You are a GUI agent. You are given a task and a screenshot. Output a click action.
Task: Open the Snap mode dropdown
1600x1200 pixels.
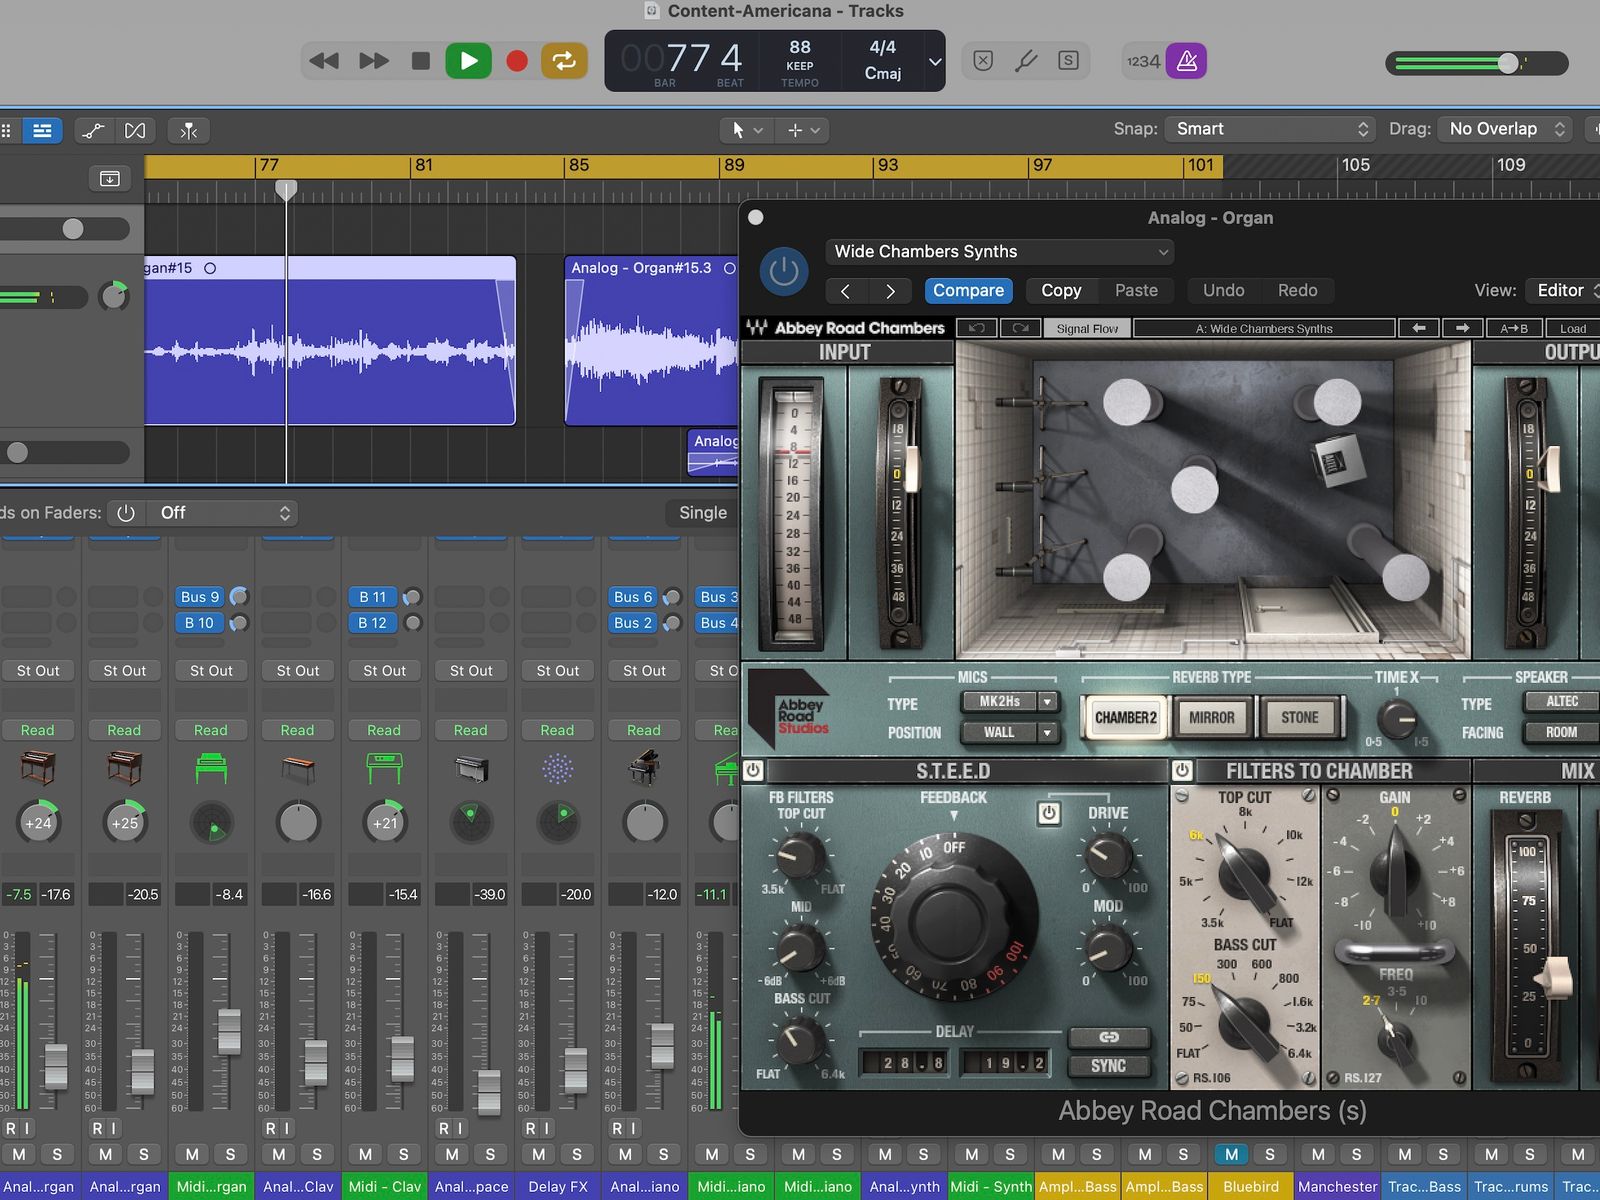(x=1271, y=129)
